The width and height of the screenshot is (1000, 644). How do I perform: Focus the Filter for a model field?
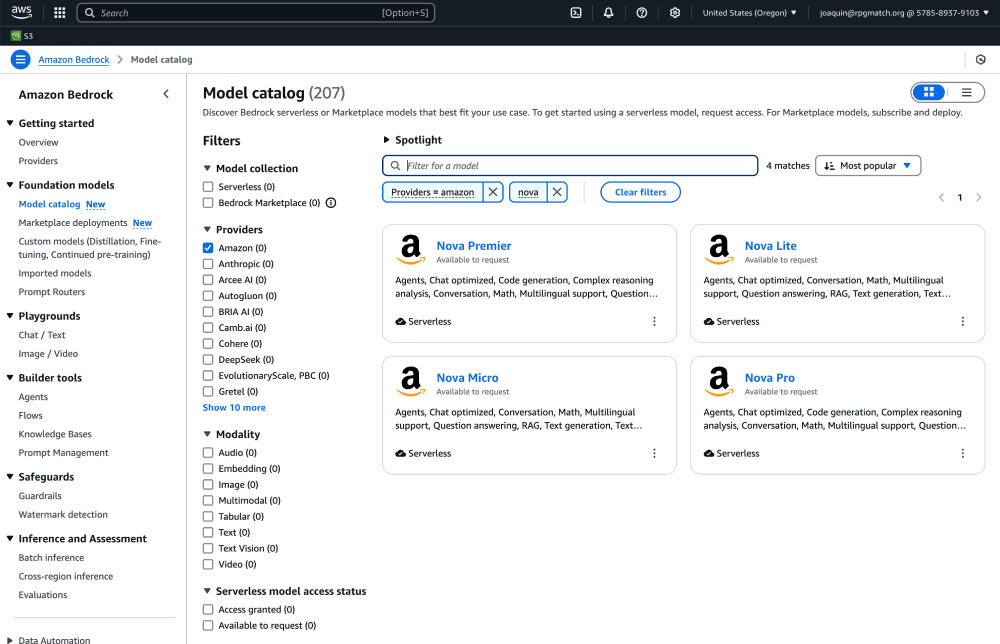tap(570, 166)
